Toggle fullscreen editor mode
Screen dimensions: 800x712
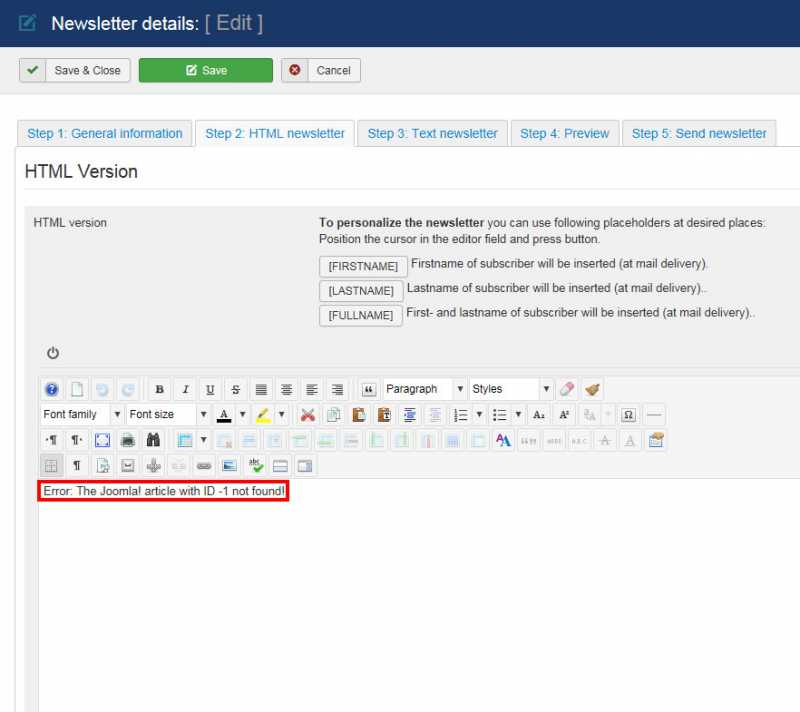pyautogui.click(x=102, y=440)
